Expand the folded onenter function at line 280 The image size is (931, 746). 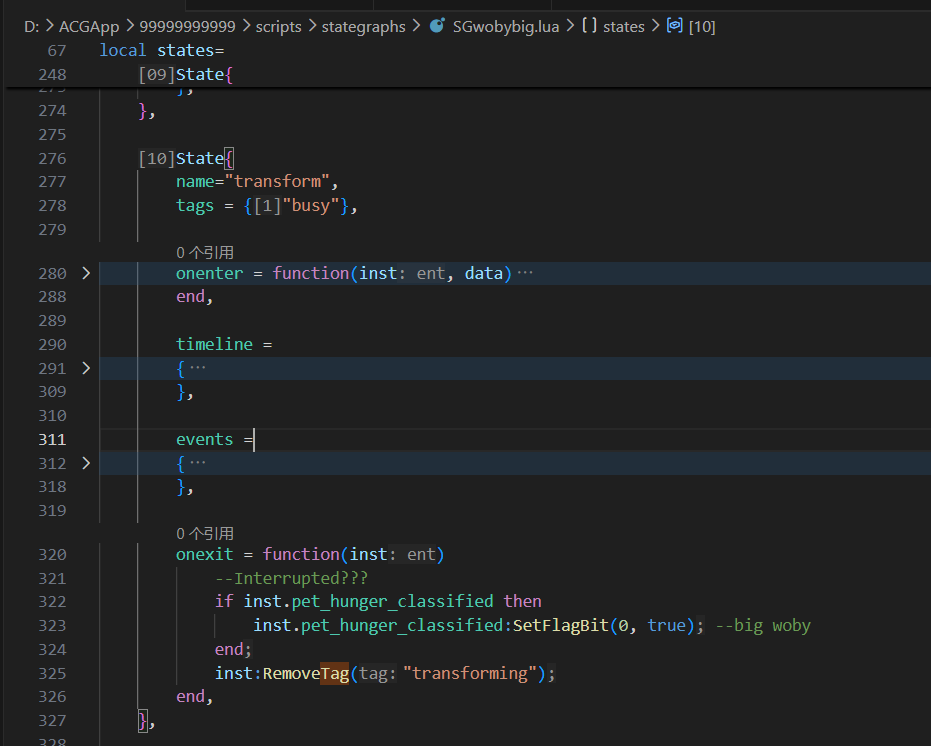(x=86, y=273)
